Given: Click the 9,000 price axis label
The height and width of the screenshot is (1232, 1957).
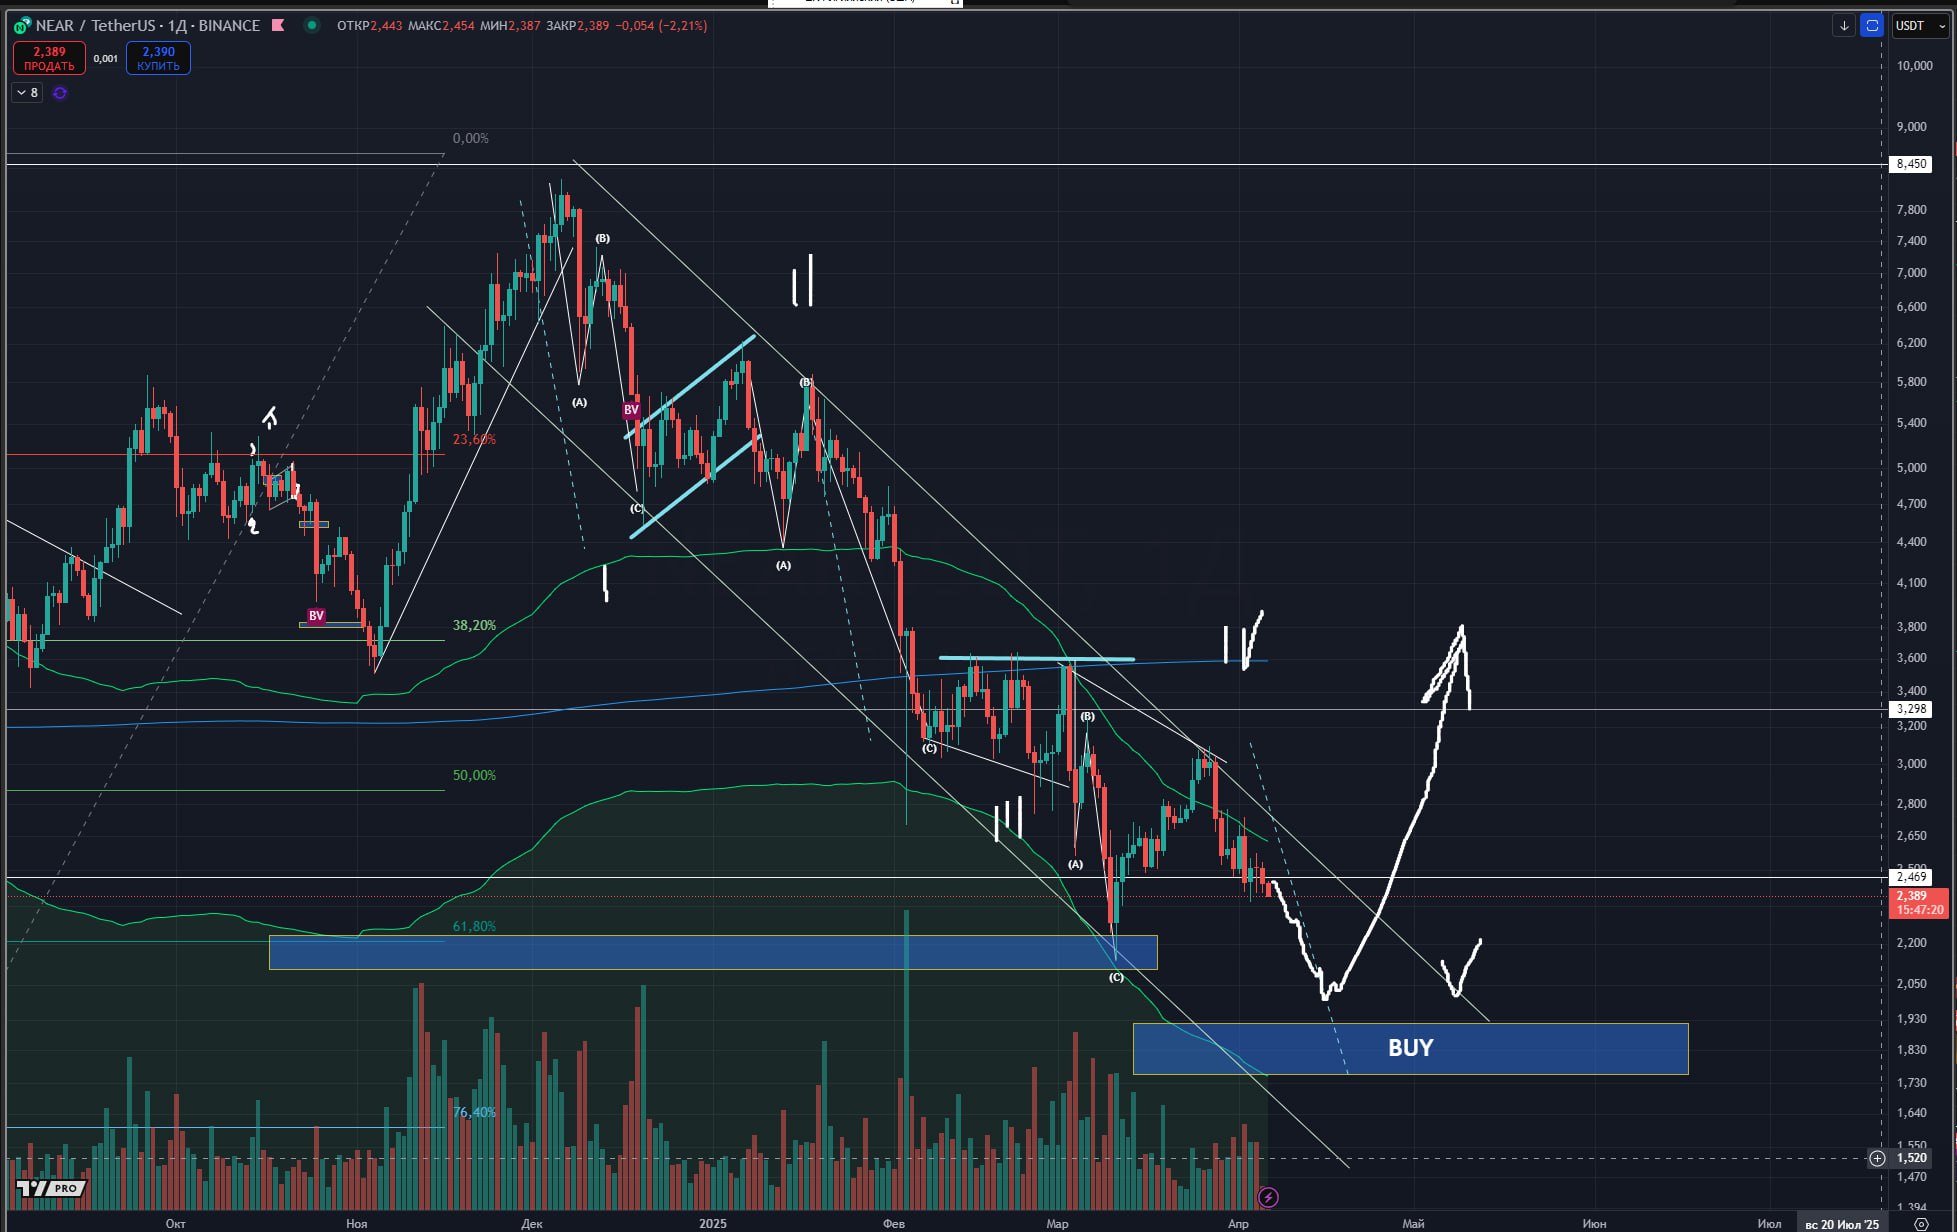Looking at the screenshot, I should pos(1911,127).
